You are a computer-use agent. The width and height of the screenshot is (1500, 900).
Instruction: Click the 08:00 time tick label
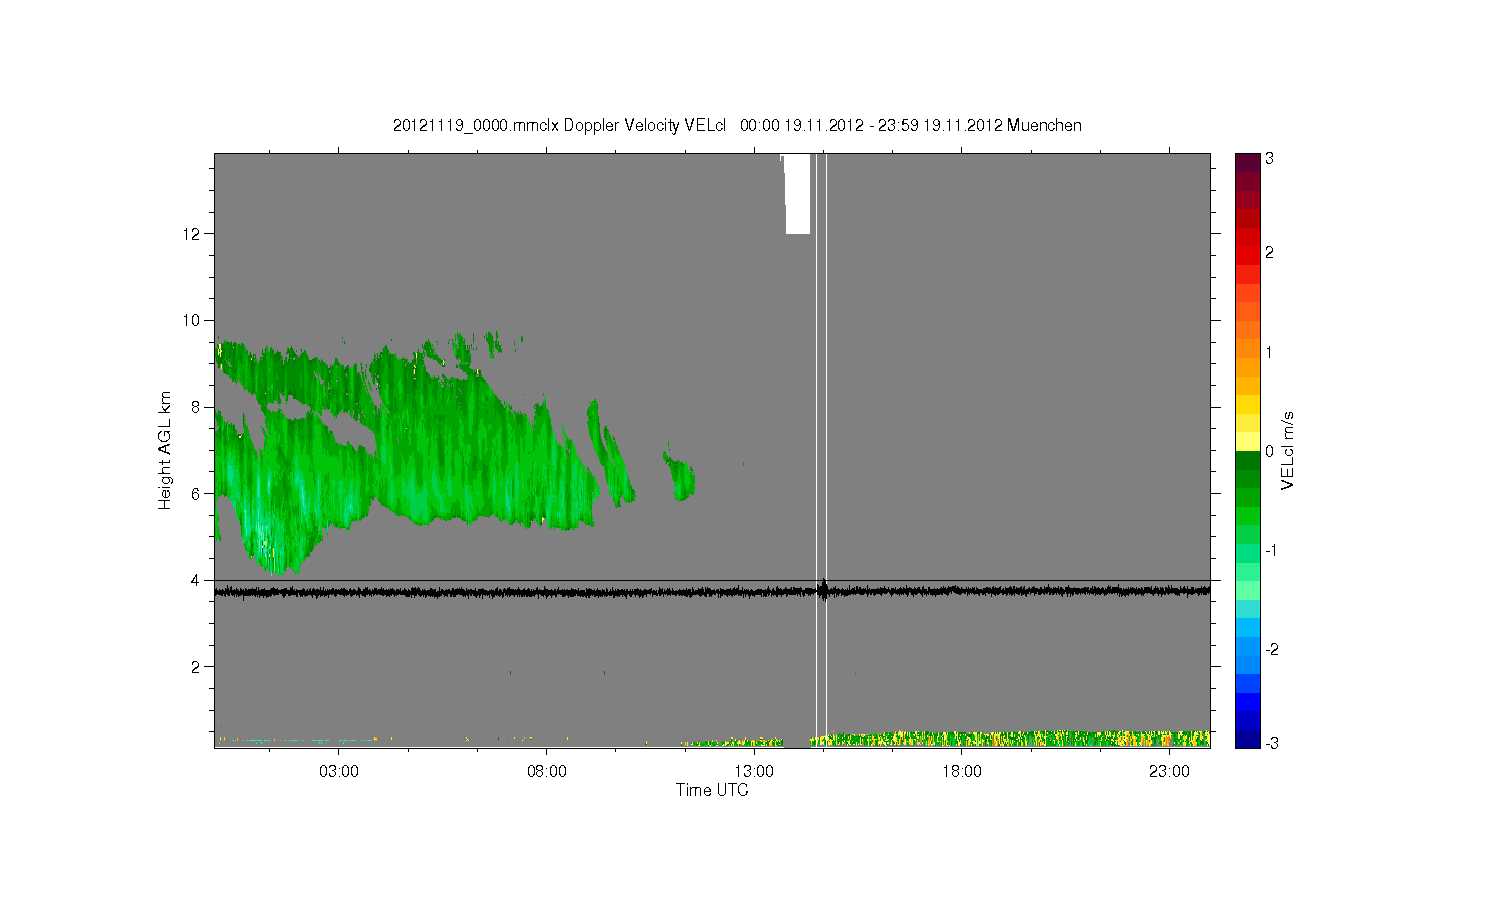click(x=546, y=772)
